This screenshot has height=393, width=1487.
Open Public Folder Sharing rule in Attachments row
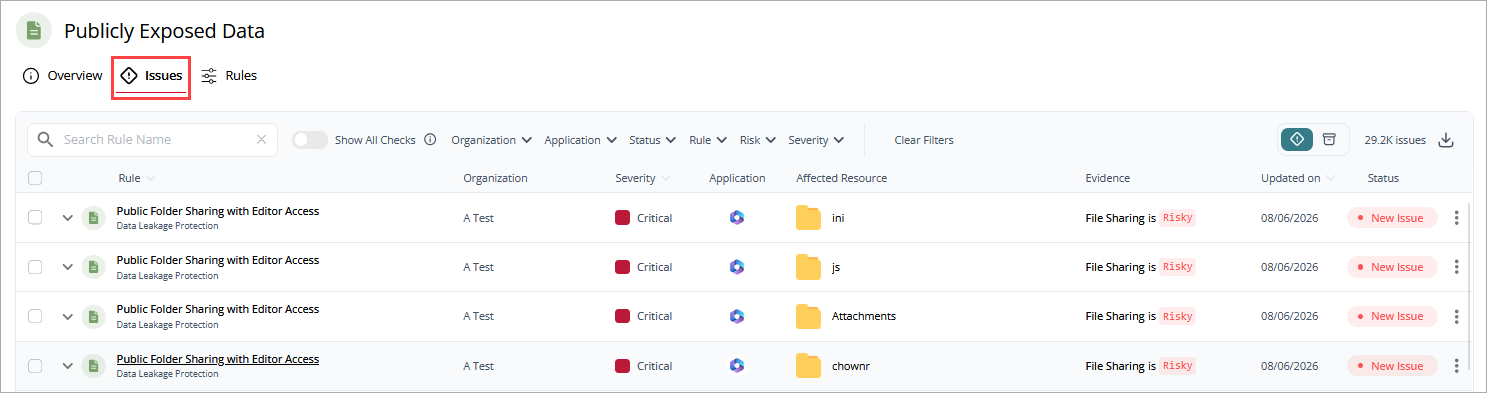click(218, 309)
